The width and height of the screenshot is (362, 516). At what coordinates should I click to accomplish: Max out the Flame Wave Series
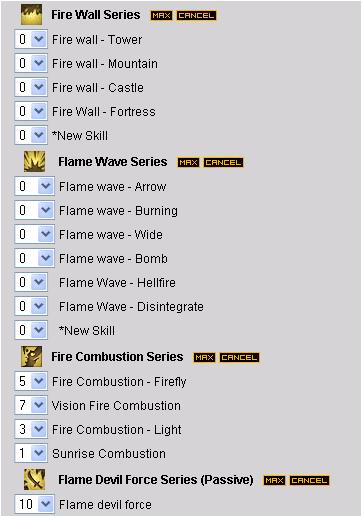(188, 162)
